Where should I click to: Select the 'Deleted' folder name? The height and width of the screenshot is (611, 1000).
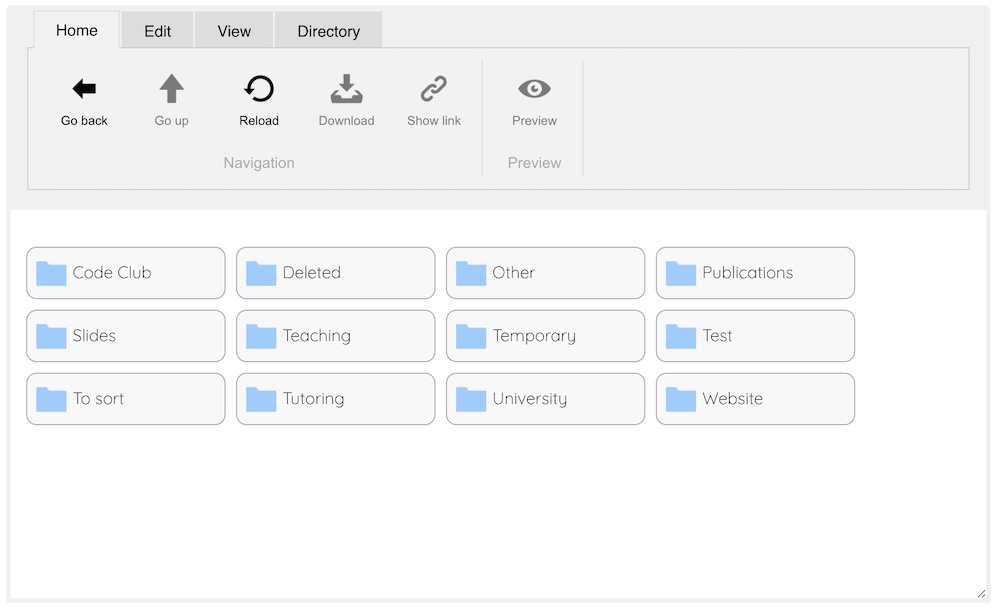click(x=311, y=272)
